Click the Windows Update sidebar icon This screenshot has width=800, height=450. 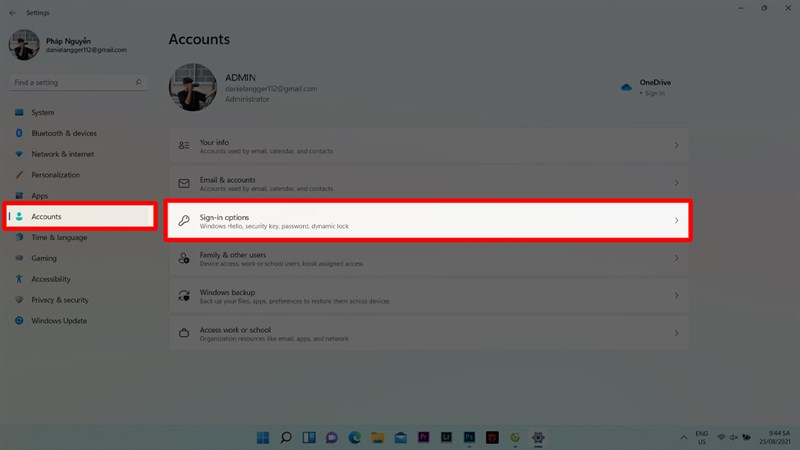[19, 321]
